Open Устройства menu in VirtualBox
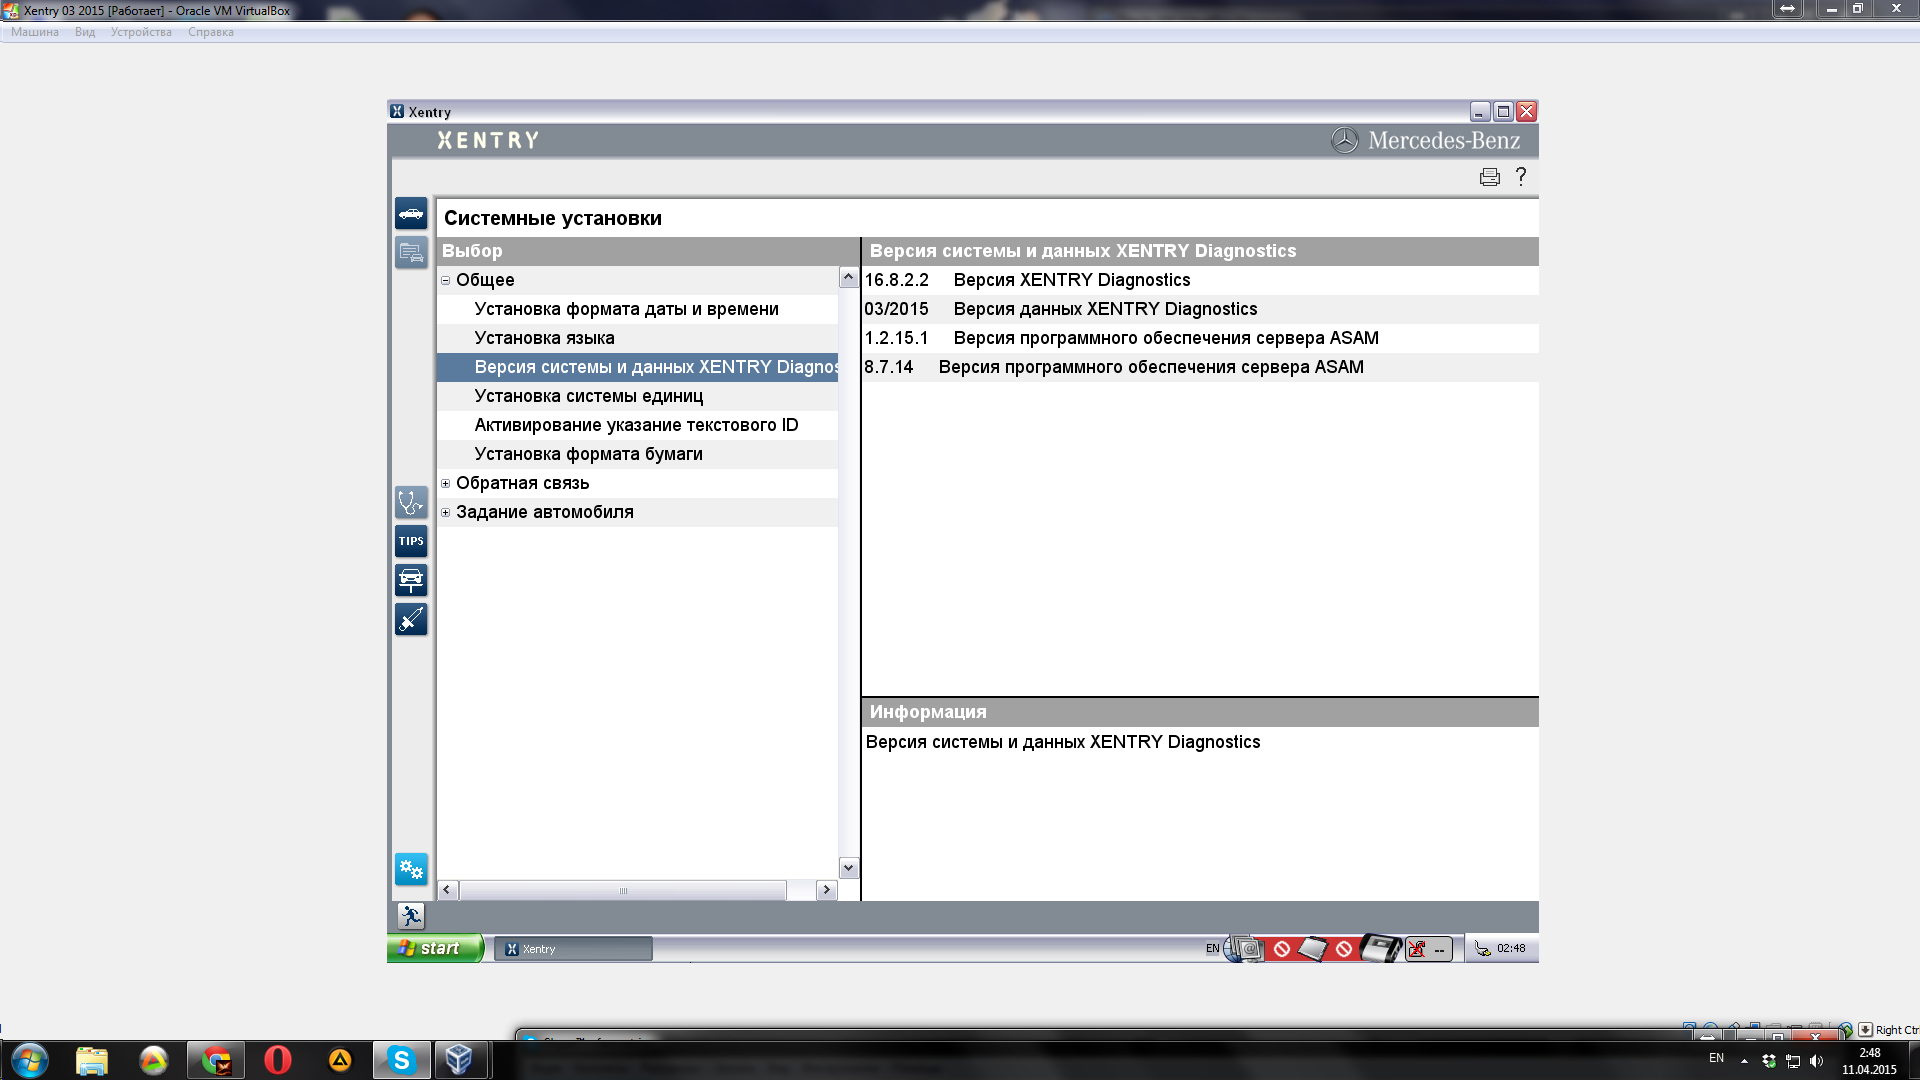 coord(141,32)
